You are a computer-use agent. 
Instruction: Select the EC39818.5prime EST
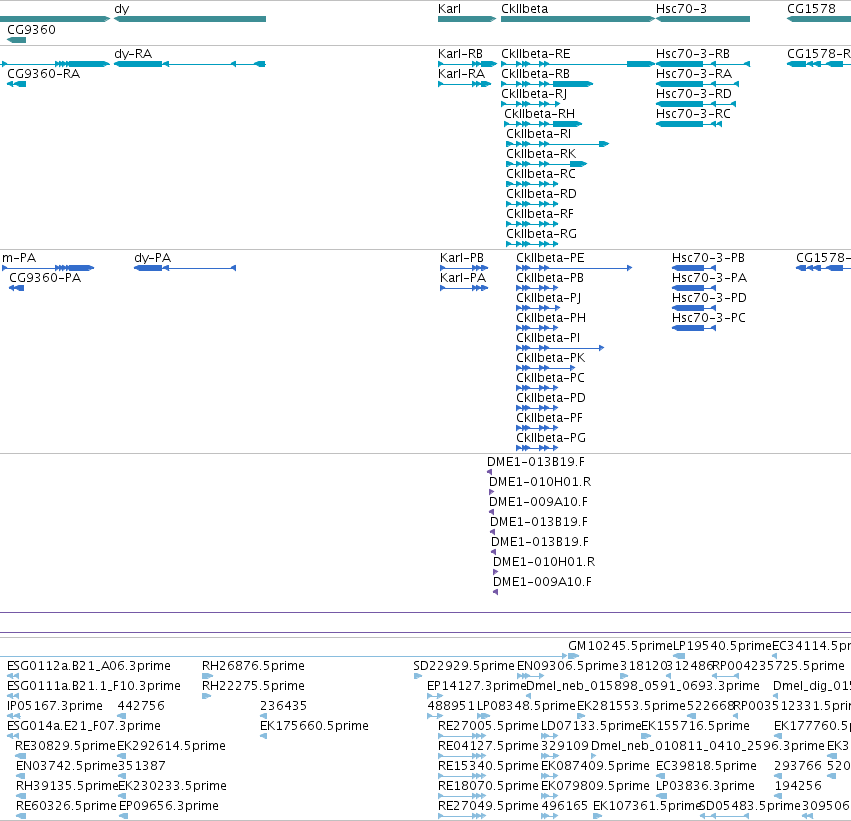[x=706, y=766]
